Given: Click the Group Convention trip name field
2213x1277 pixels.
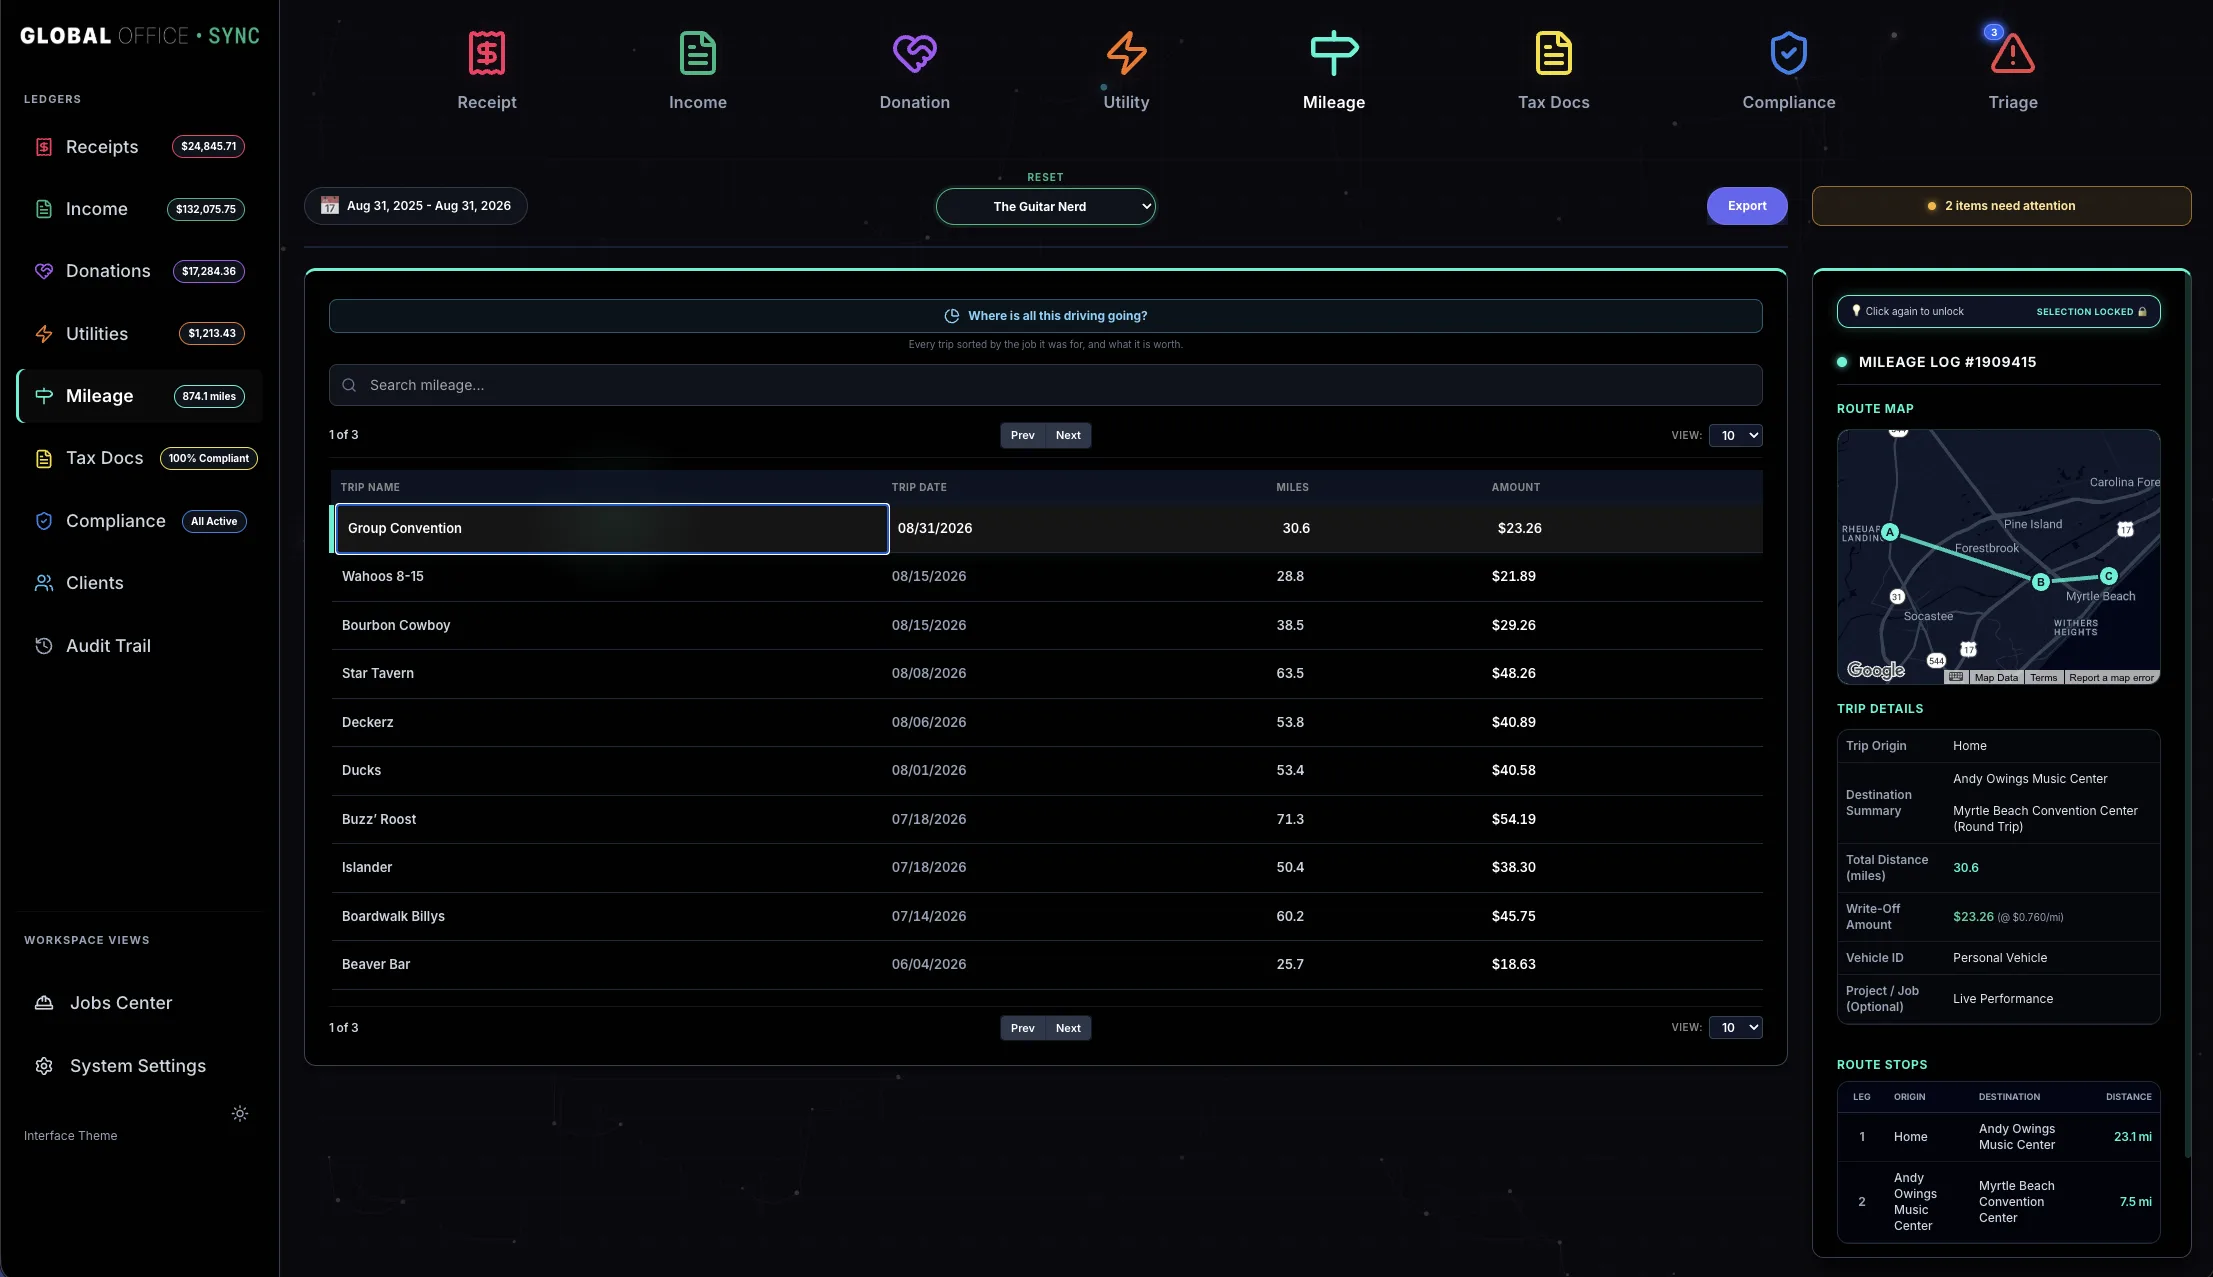Looking at the screenshot, I should [612, 528].
